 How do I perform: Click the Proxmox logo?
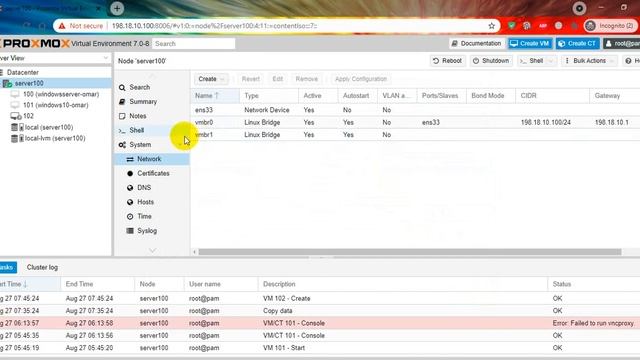[36, 43]
